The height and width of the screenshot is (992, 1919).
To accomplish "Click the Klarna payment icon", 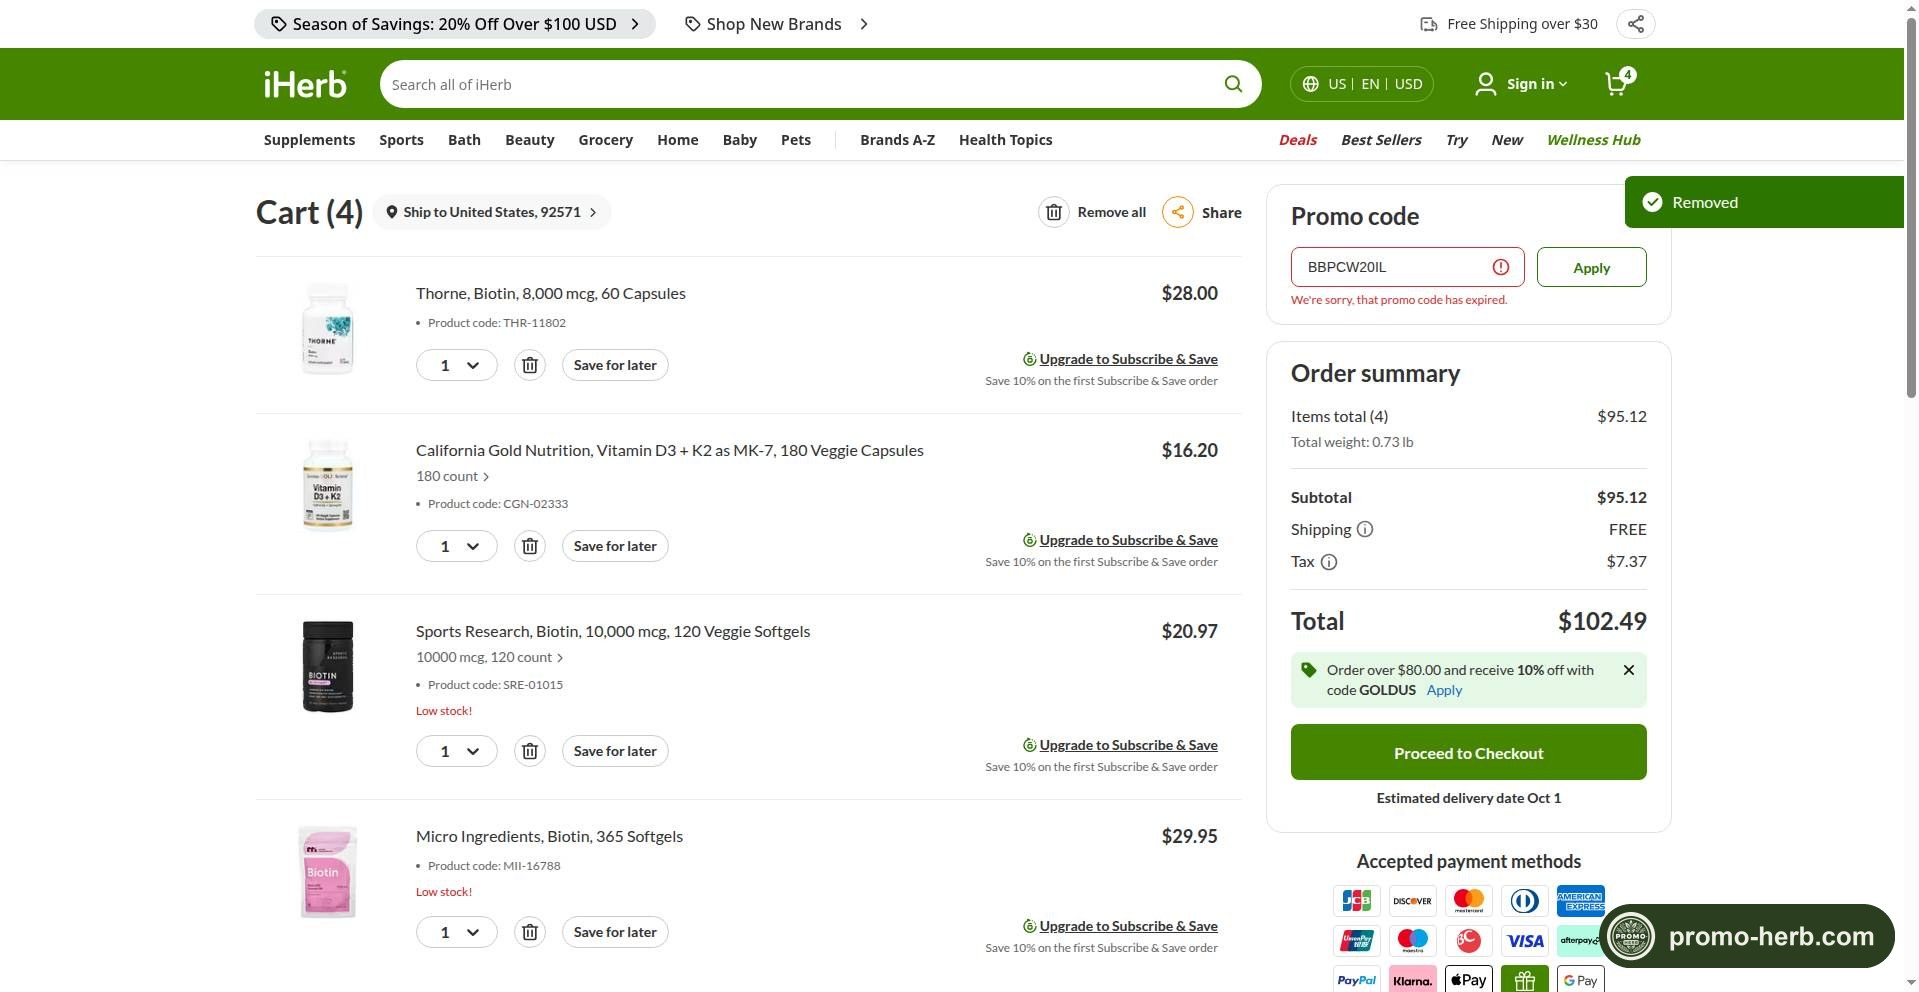I will click(1412, 980).
